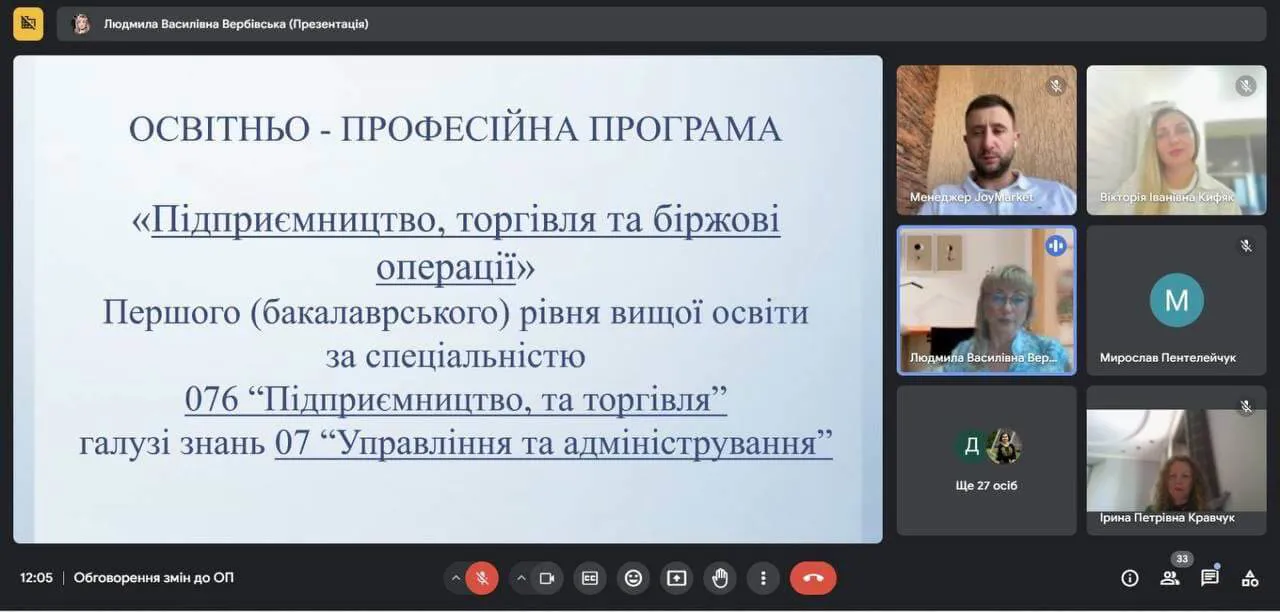Open the three-dot more options menu
The image size is (1280, 612).
tap(763, 578)
